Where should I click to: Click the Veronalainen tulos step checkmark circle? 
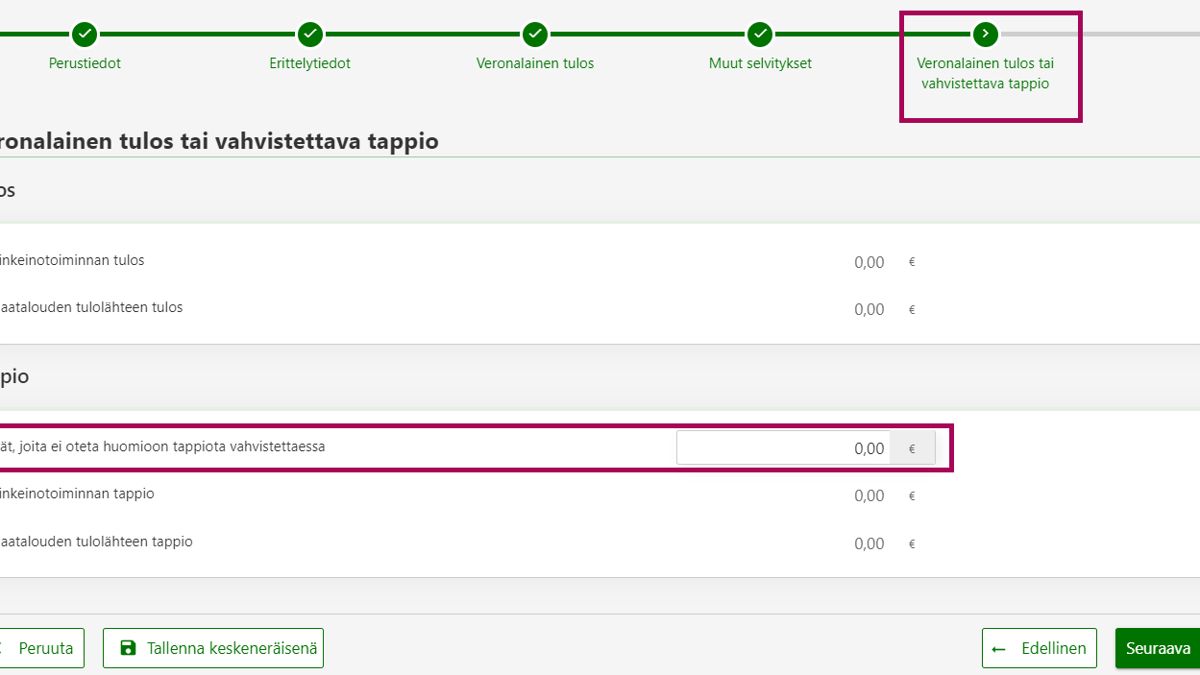pyautogui.click(x=535, y=34)
